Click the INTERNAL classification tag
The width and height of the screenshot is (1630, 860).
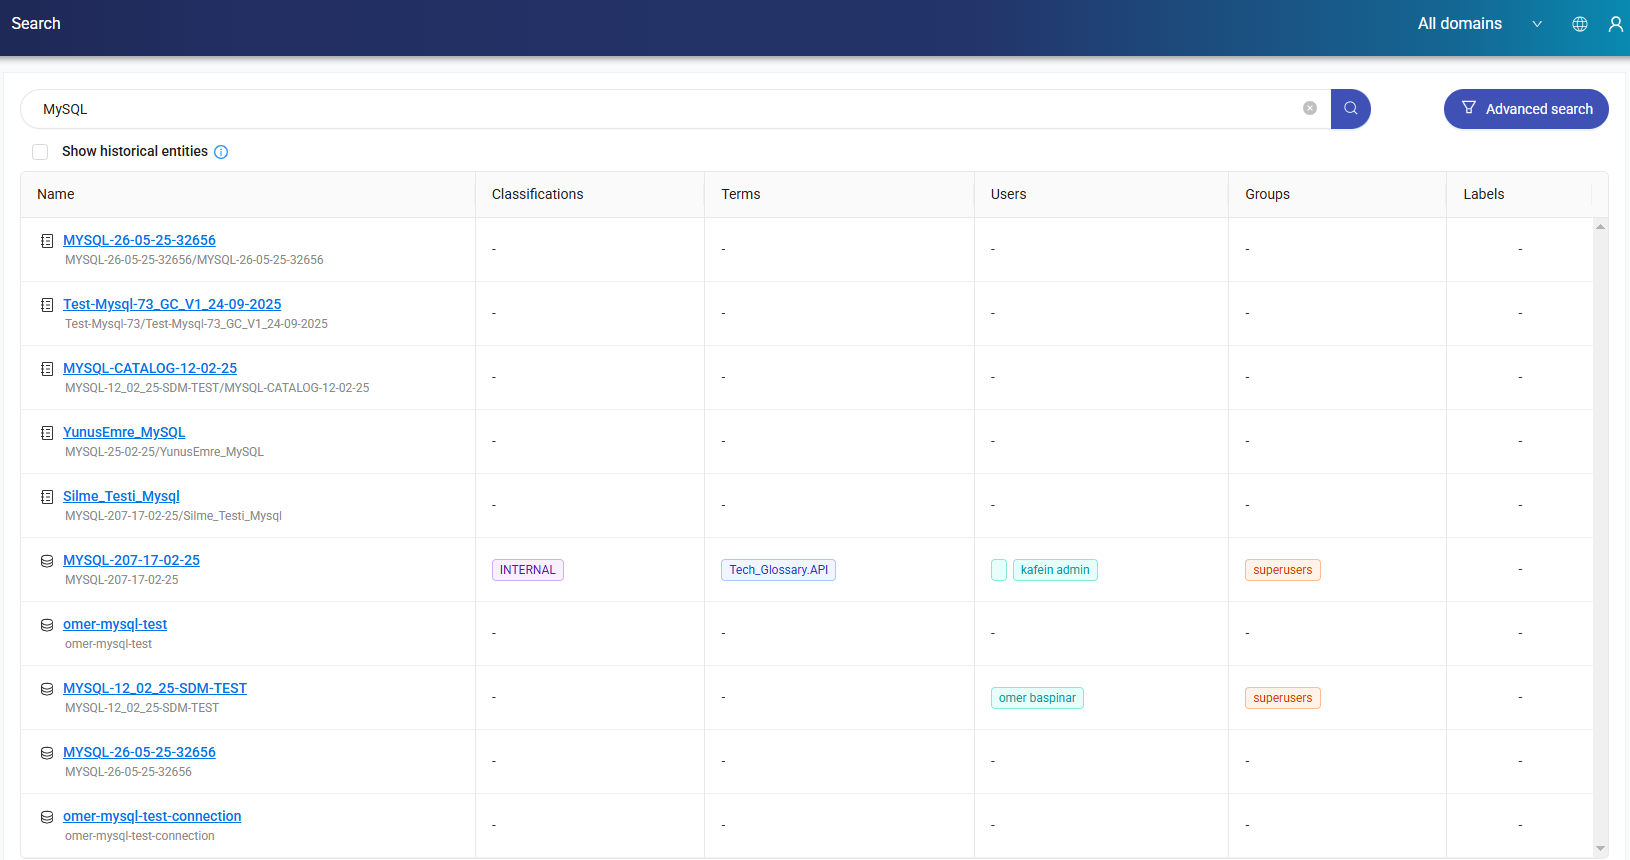click(527, 570)
